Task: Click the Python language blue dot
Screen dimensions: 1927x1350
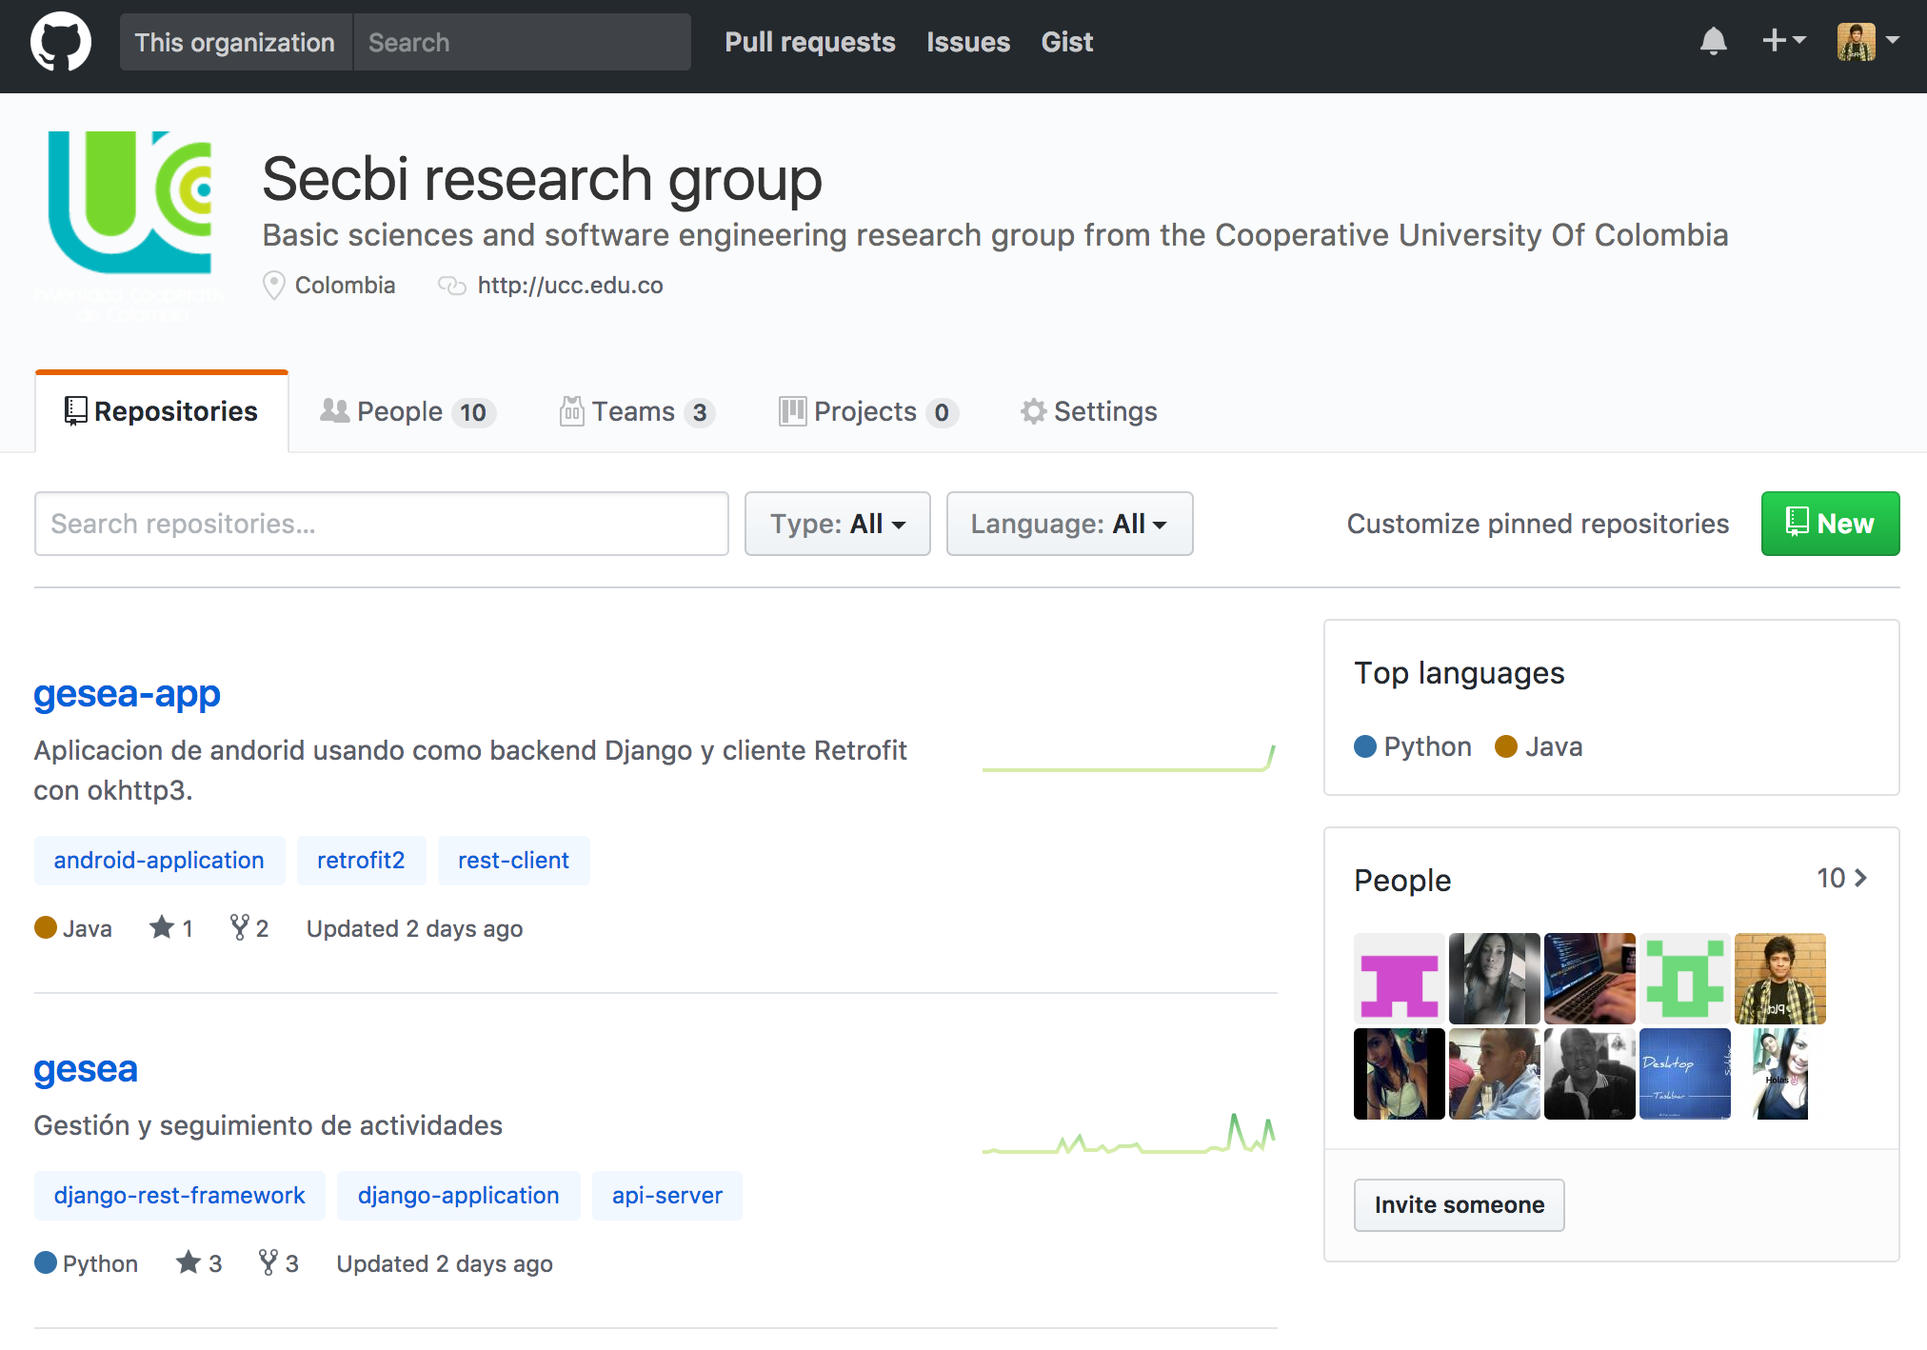Action: click(1365, 747)
